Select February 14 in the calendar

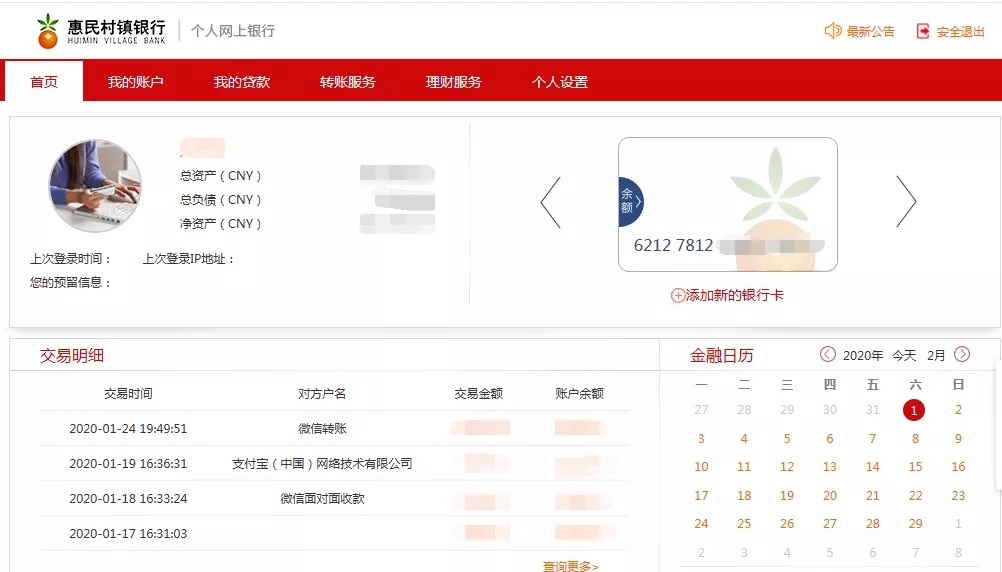click(x=873, y=467)
